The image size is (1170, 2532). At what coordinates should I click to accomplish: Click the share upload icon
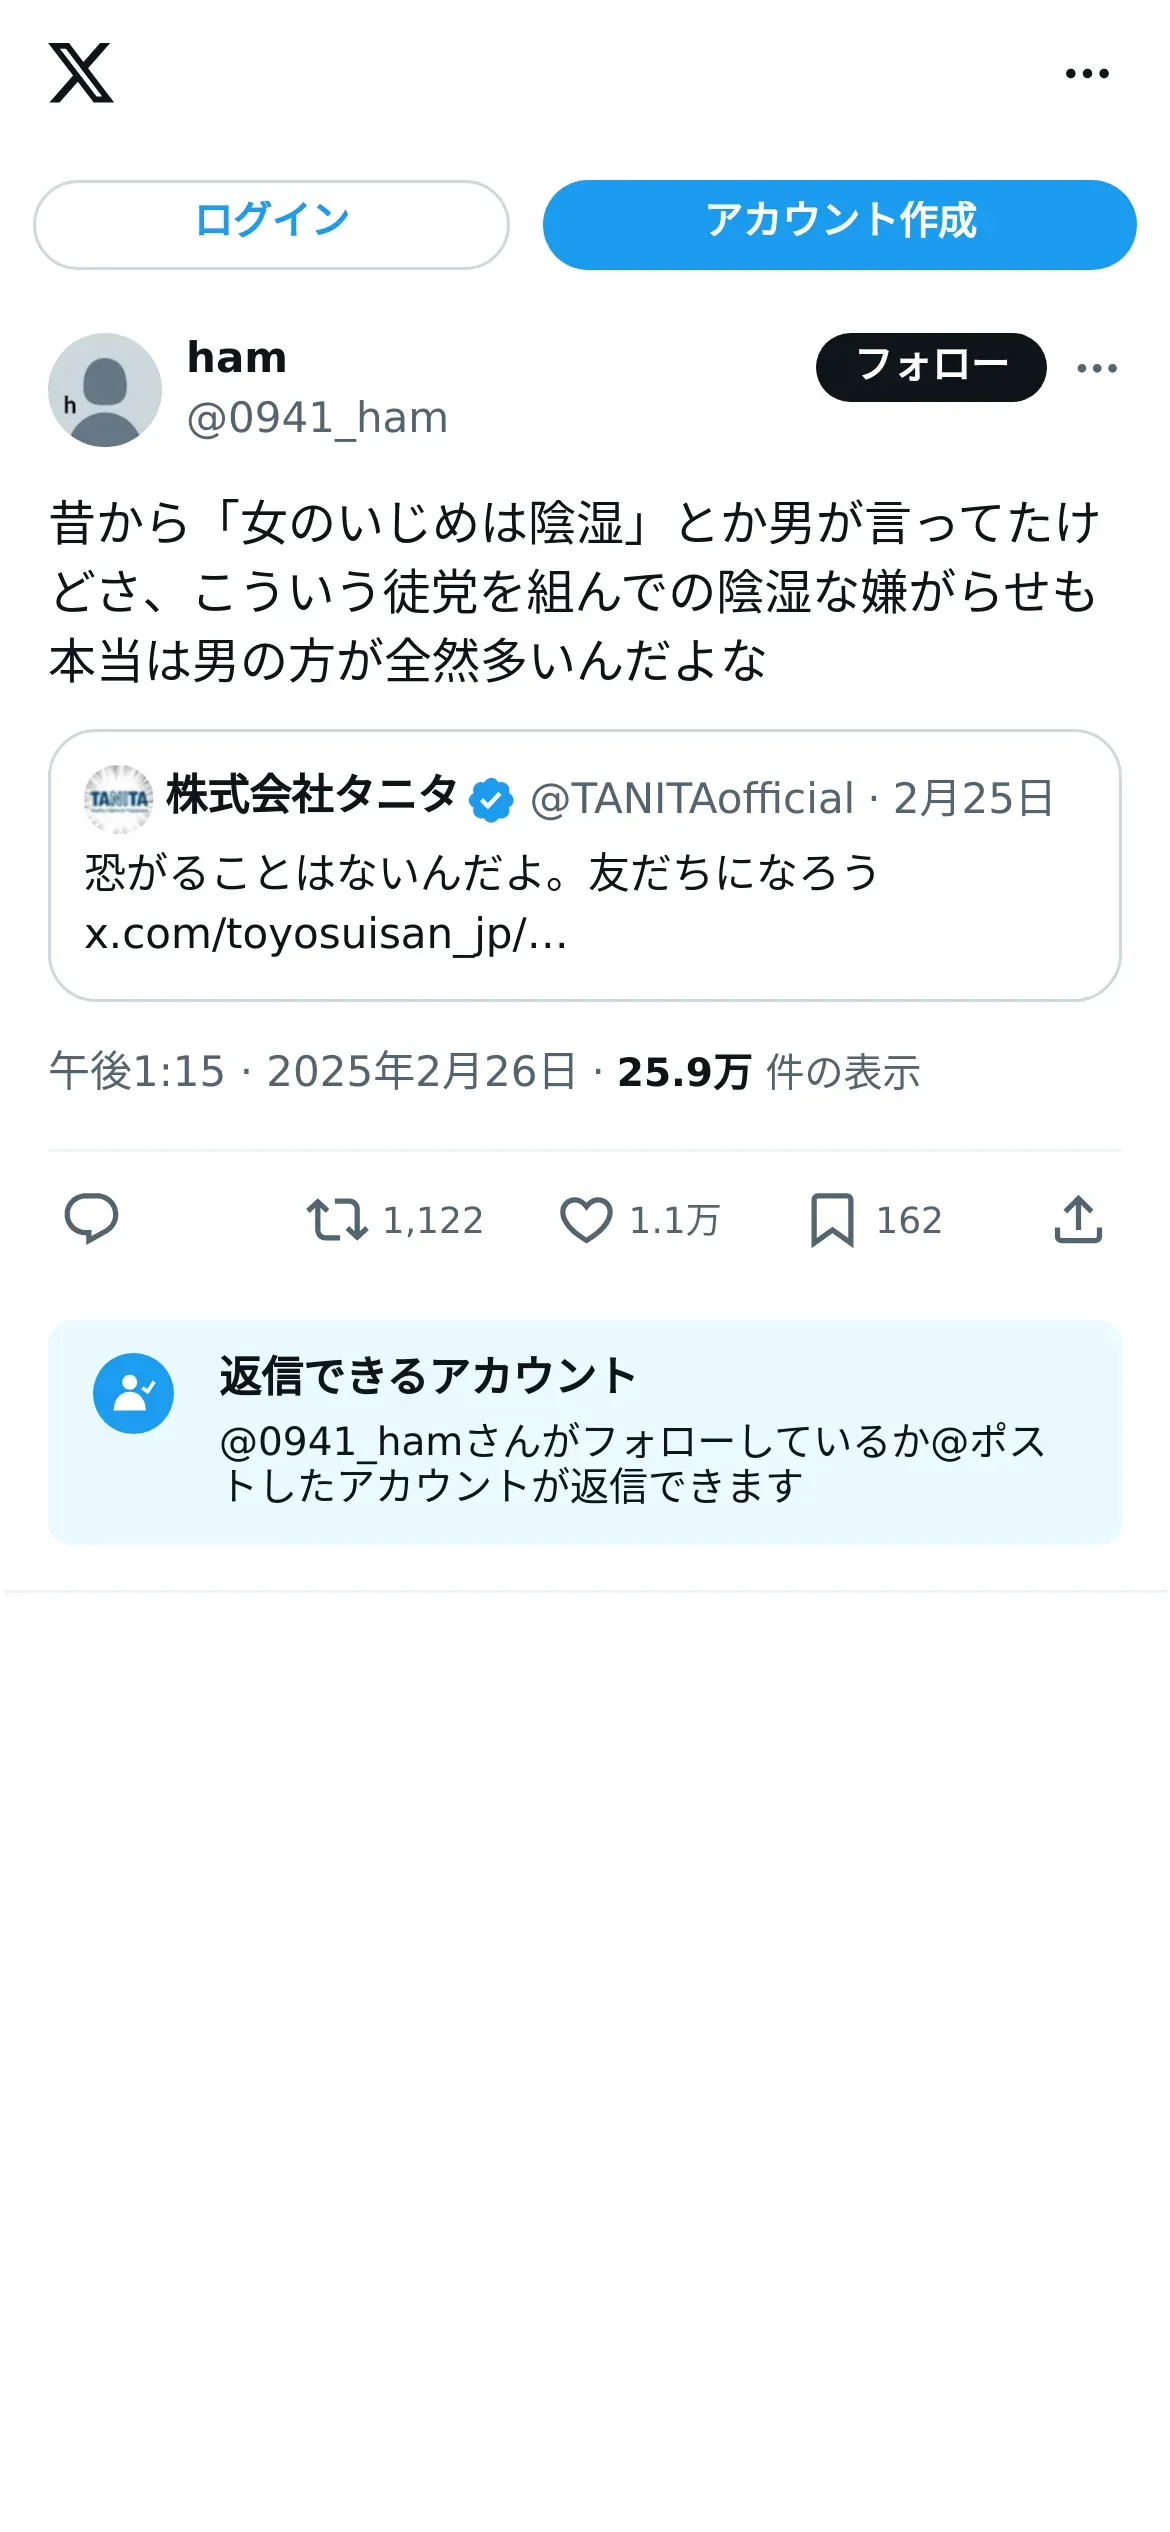tap(1078, 1219)
